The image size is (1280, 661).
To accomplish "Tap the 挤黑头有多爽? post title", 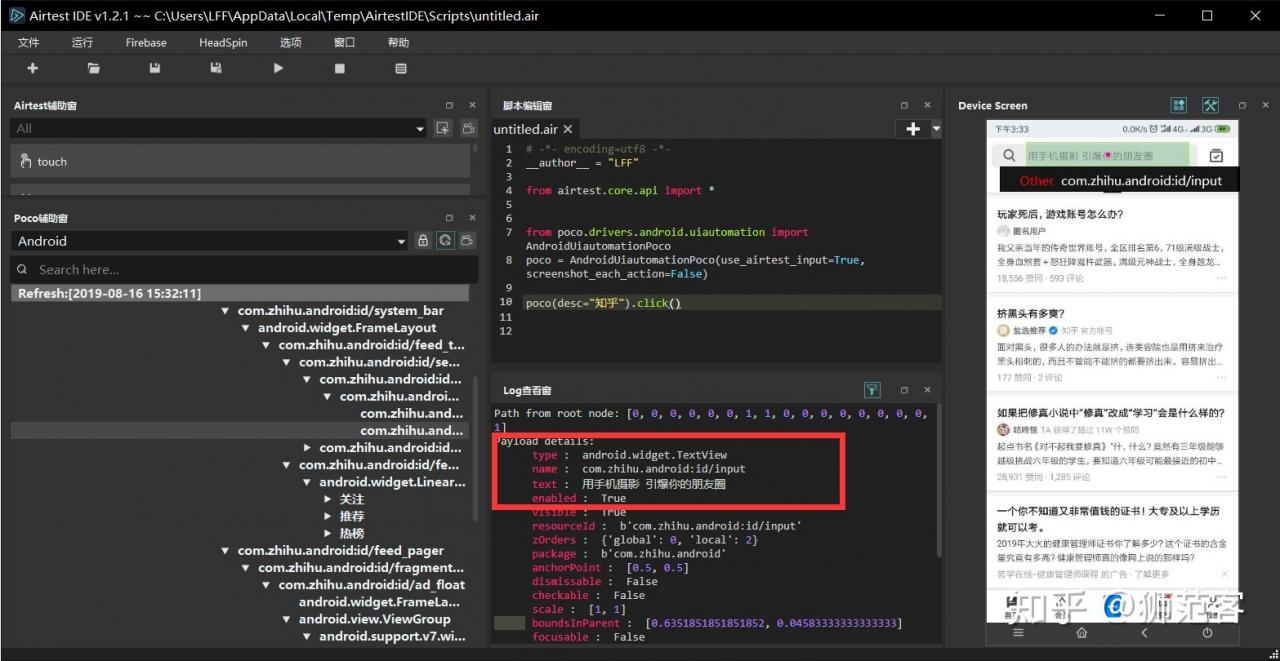I will (1031, 313).
